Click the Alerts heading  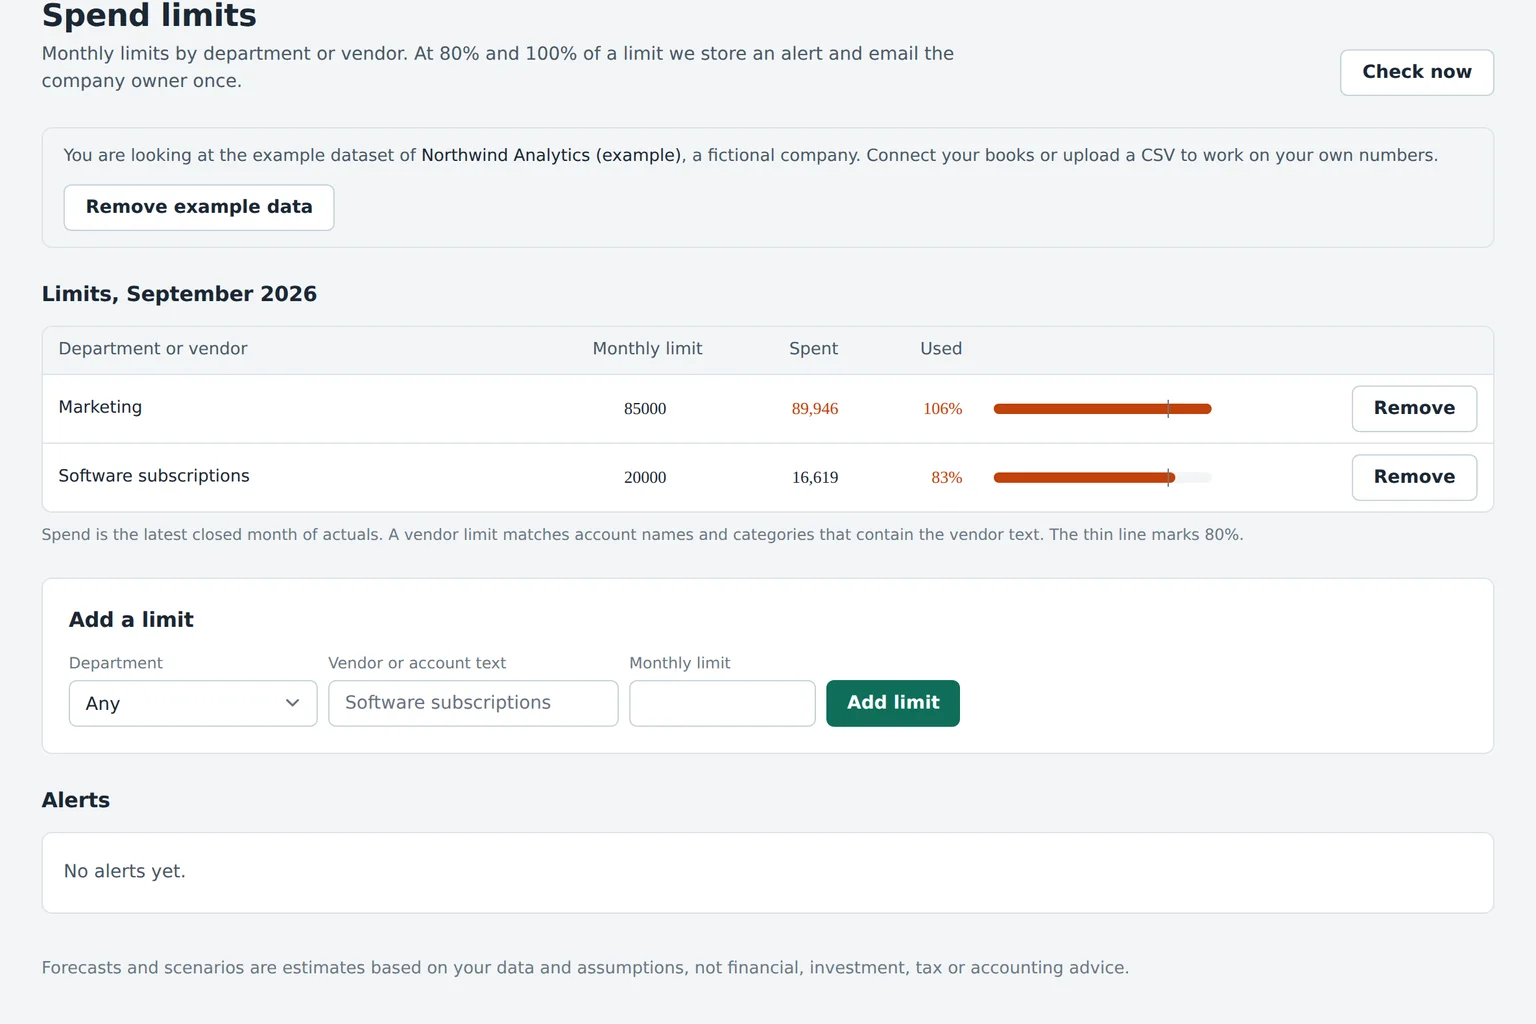point(76,800)
